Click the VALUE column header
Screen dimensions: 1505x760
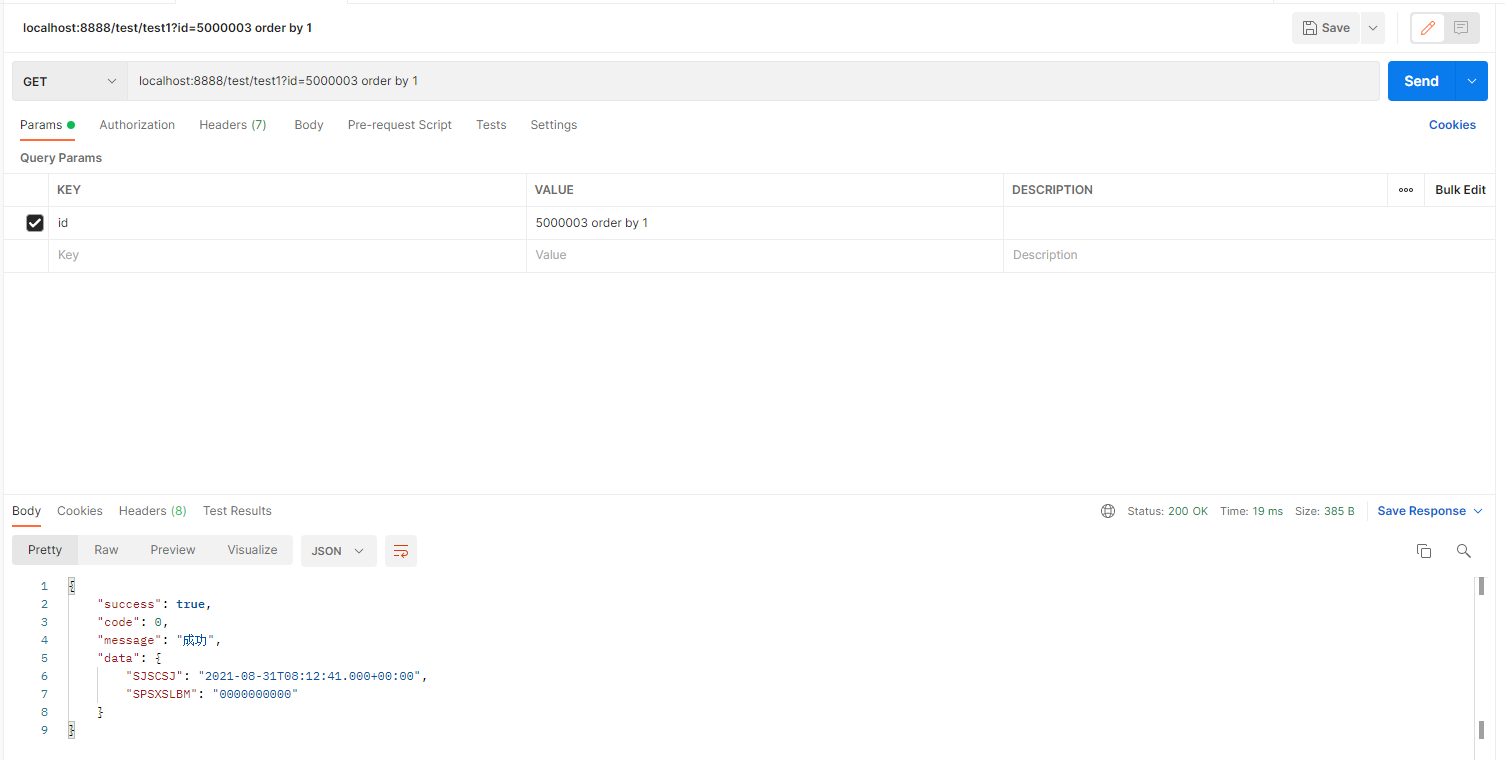[554, 190]
